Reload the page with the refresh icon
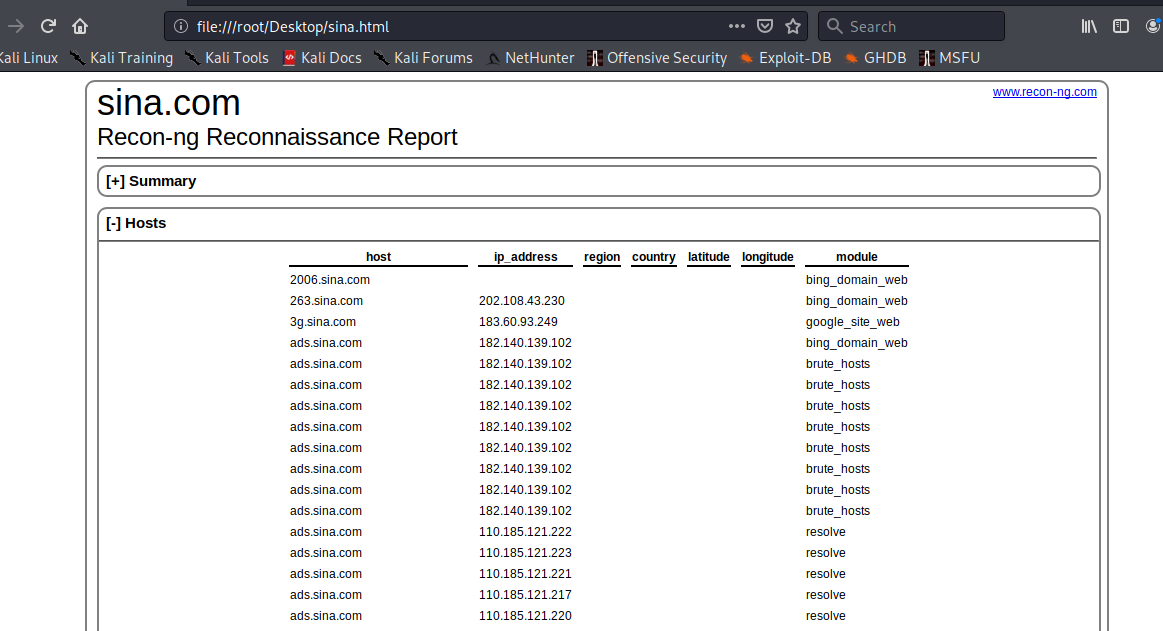 click(48, 27)
